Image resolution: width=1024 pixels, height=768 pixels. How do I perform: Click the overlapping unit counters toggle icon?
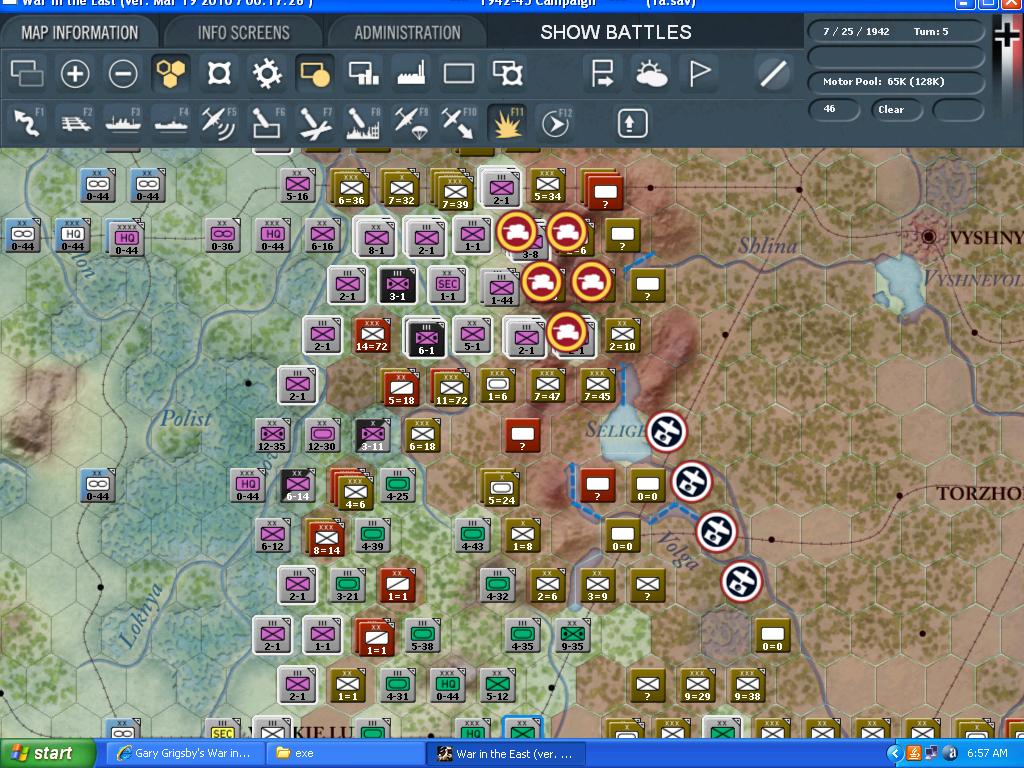27,73
